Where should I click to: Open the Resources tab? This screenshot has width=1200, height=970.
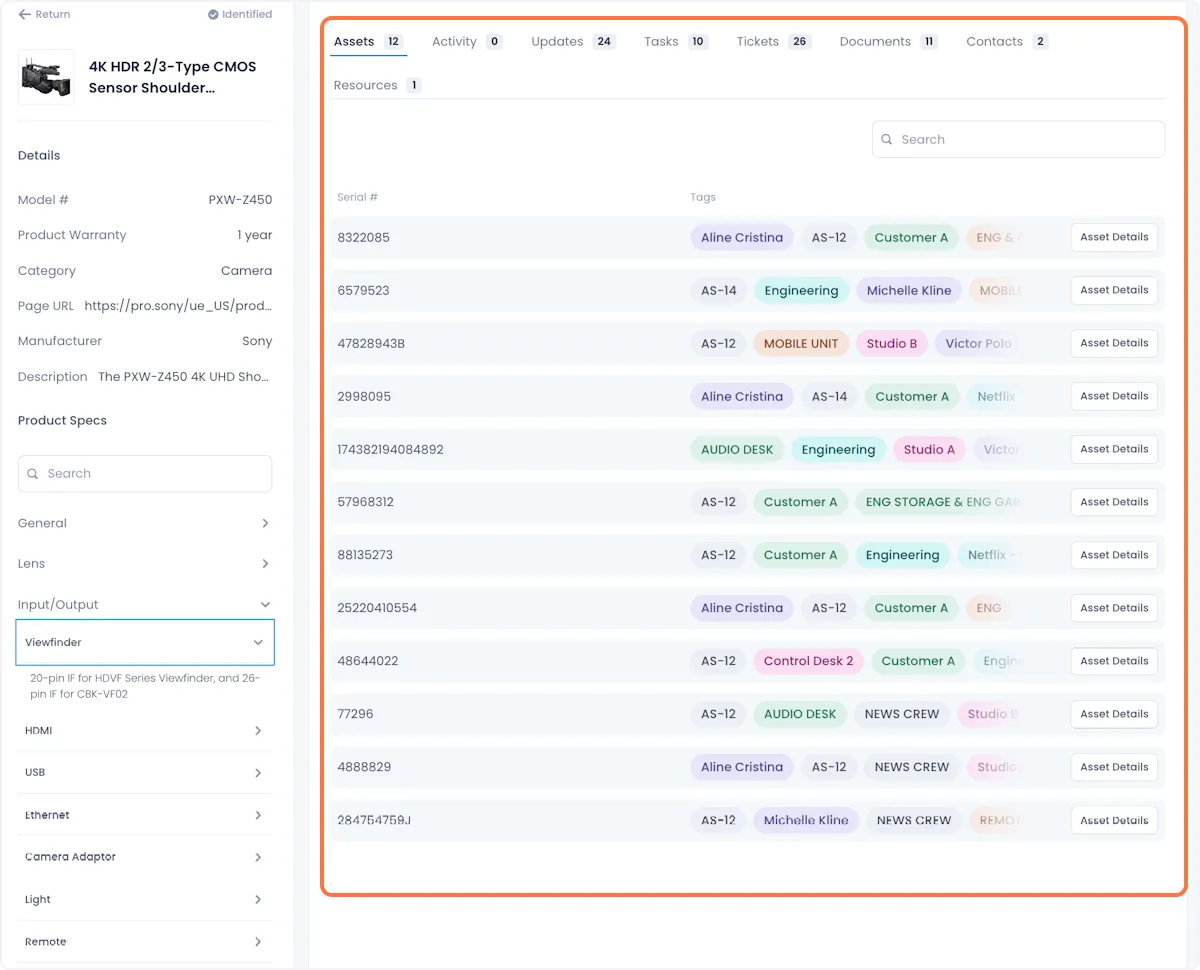(377, 86)
